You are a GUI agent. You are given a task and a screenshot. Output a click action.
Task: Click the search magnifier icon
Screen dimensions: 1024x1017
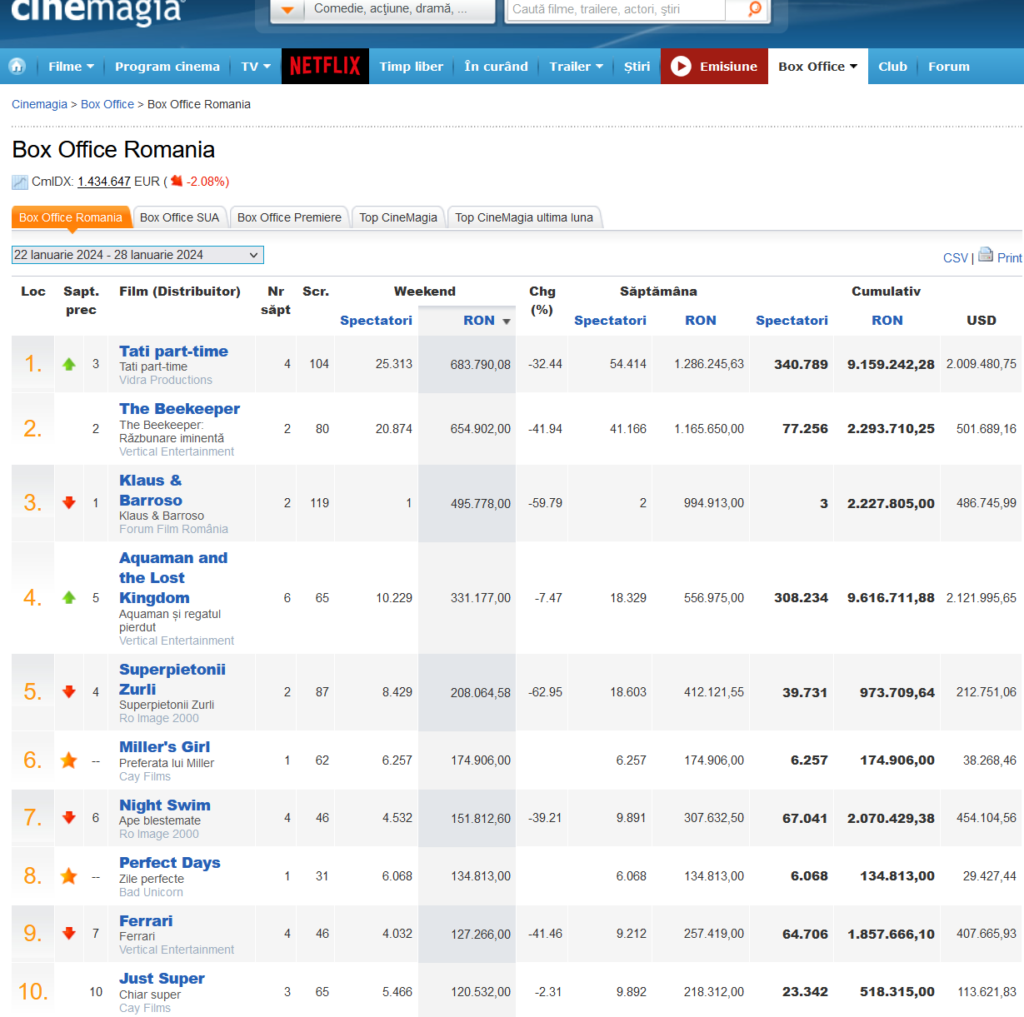(754, 9)
